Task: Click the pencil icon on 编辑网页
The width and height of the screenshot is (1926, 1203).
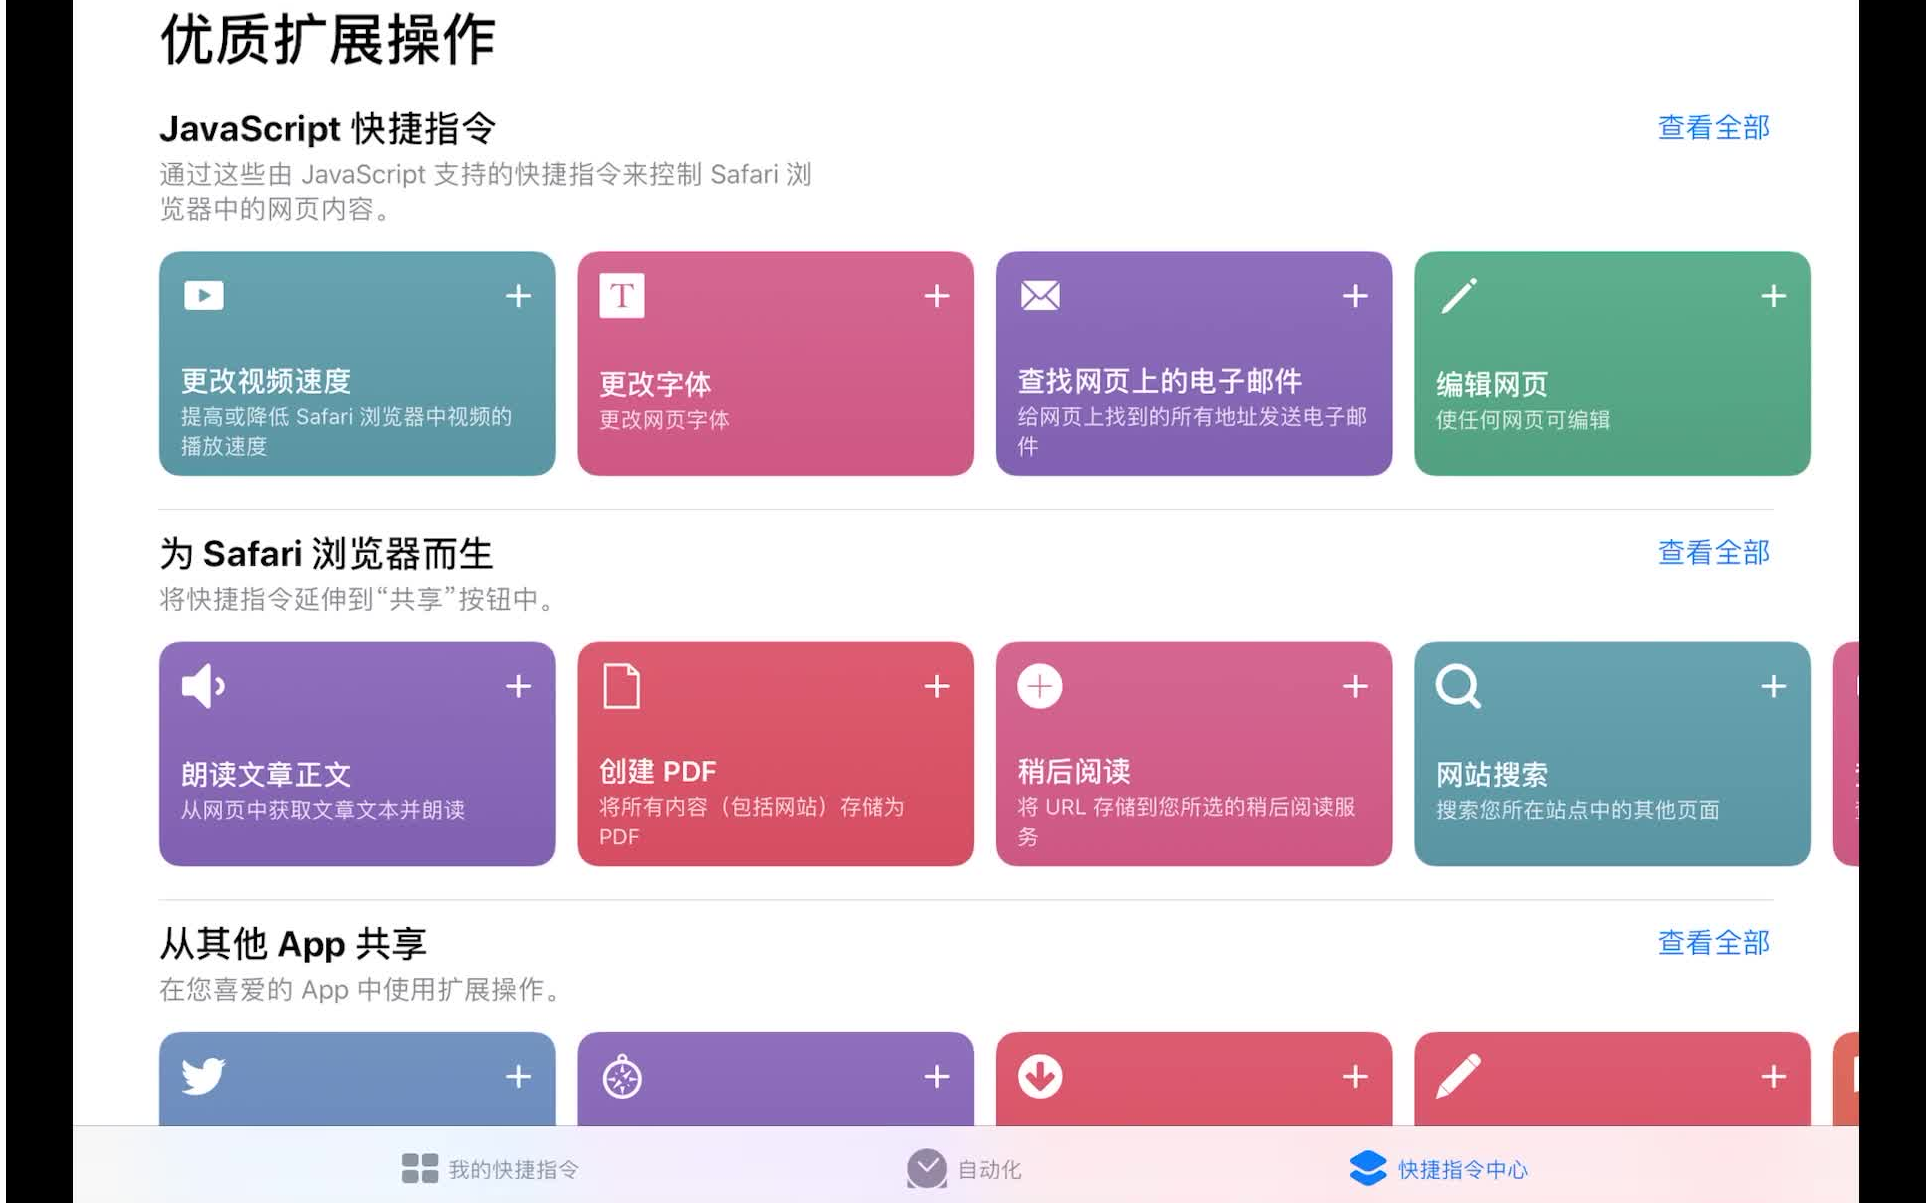Action: pyautogui.click(x=1458, y=295)
